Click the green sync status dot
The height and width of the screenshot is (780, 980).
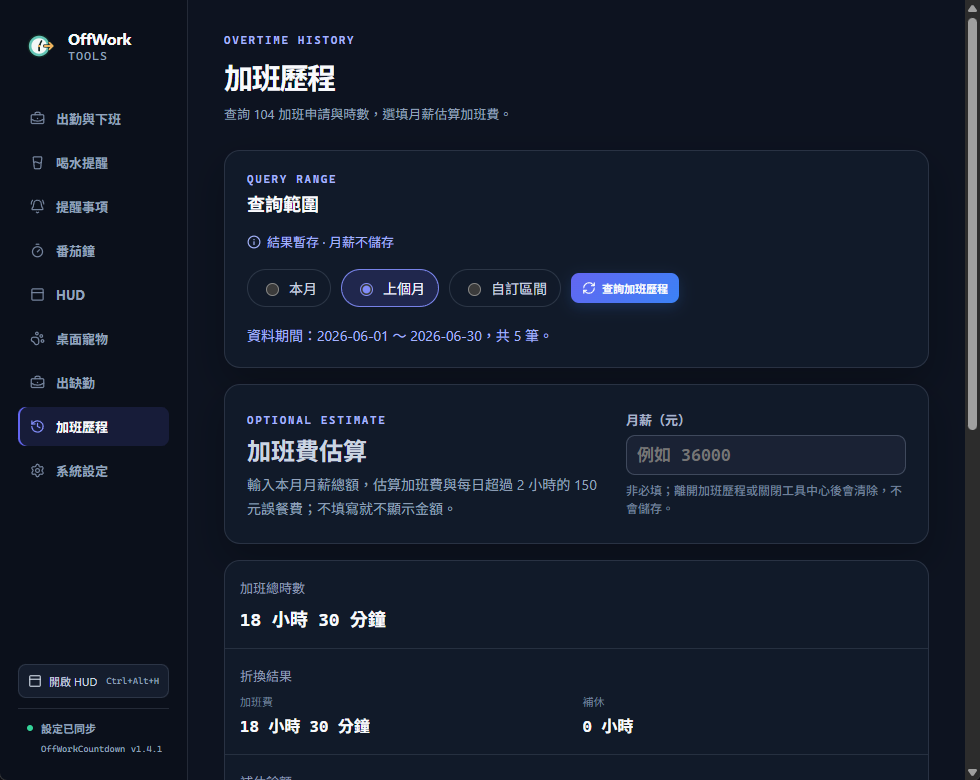click(x=30, y=728)
